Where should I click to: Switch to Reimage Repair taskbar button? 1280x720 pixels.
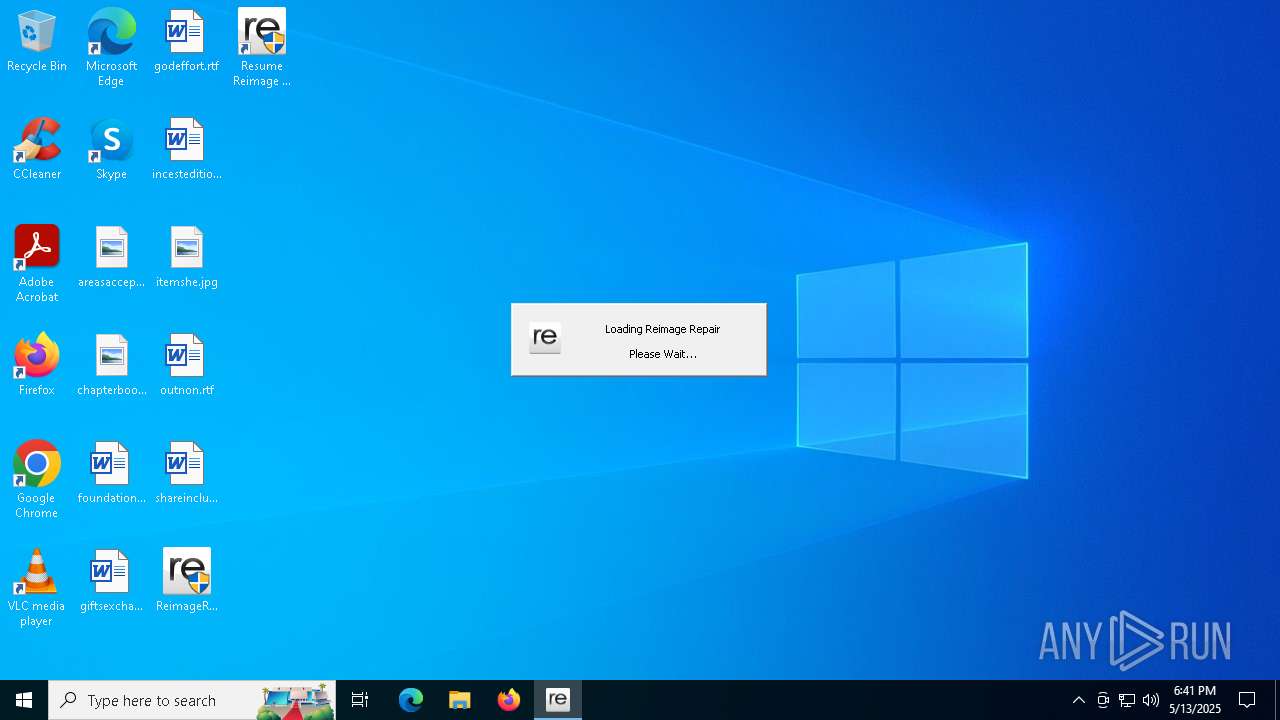[558, 700]
